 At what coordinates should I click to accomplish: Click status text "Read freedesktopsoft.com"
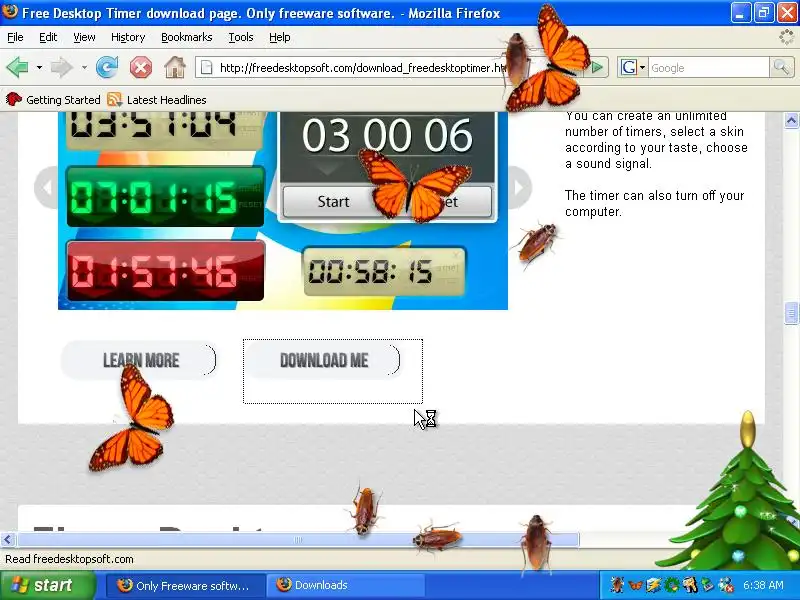tap(69, 559)
